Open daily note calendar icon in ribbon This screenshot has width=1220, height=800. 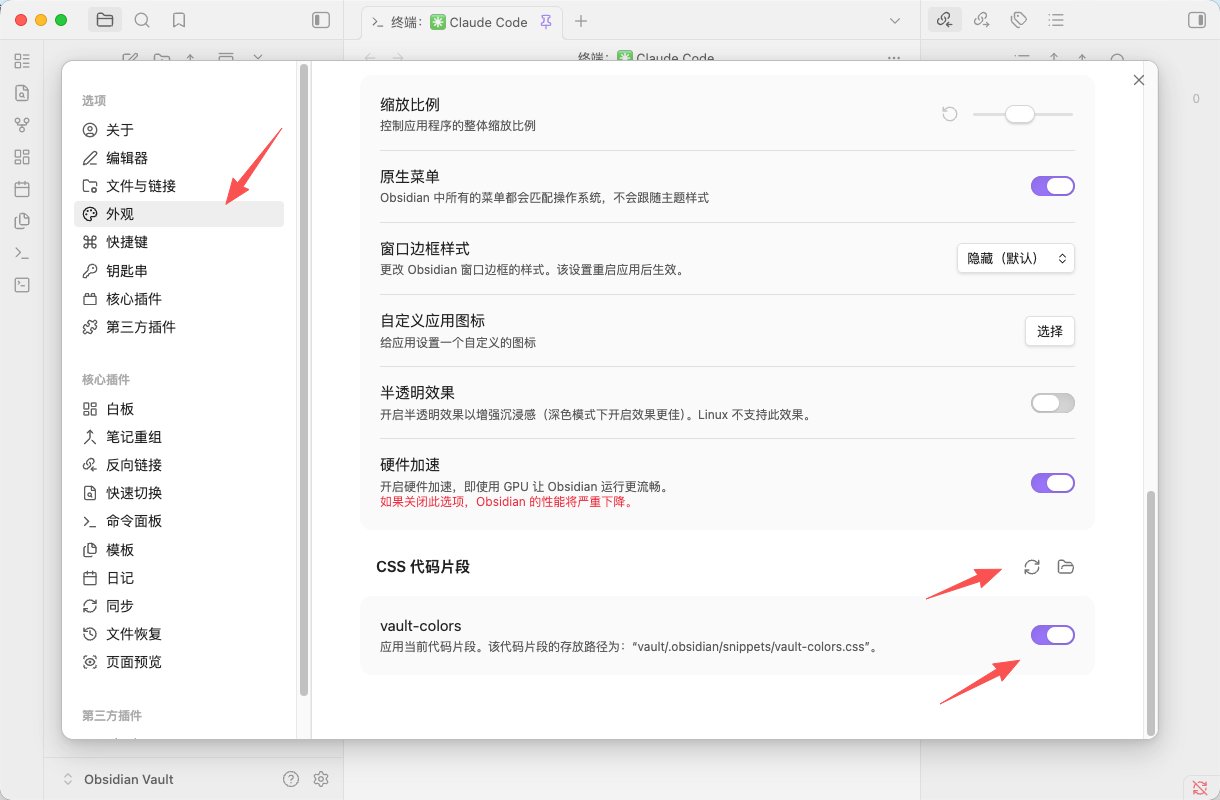22,189
